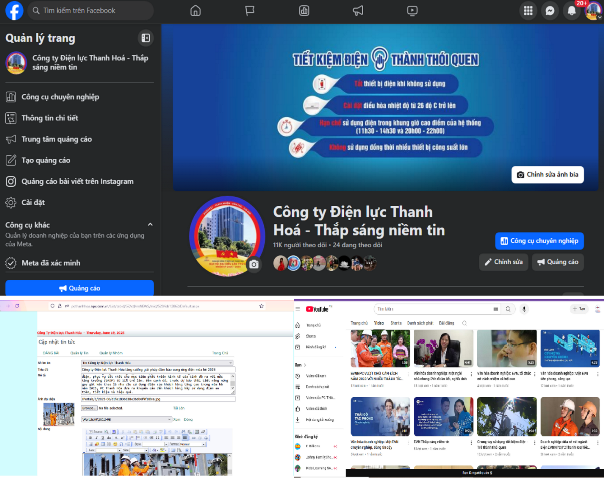Click the address bar in the CMS browser
The height and width of the screenshot is (480, 604).
154,306
